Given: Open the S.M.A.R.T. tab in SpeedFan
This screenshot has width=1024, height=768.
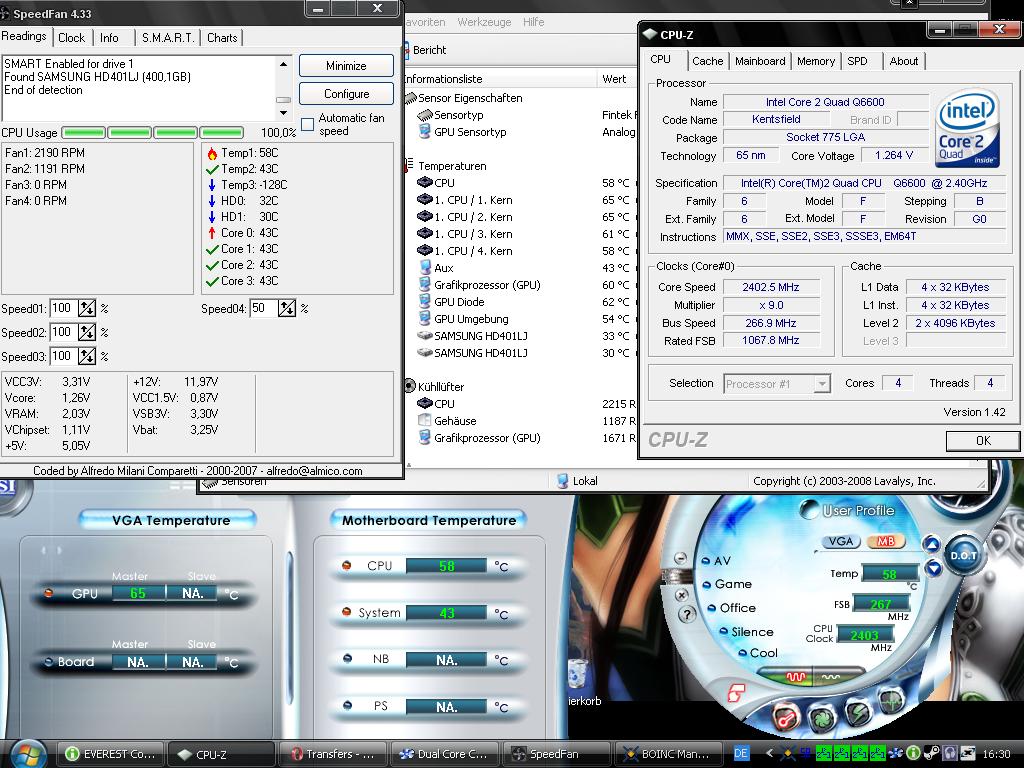Looking at the screenshot, I should (x=168, y=38).
